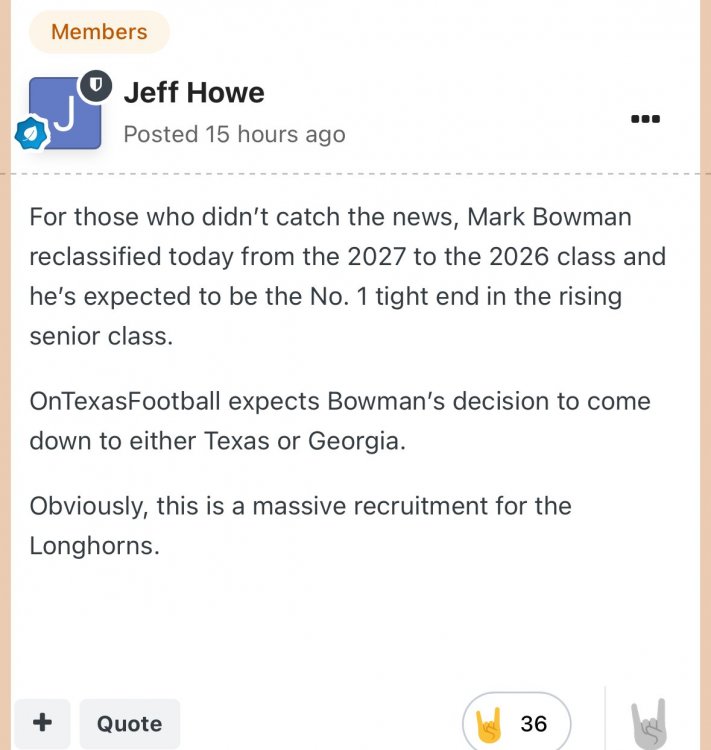
Task: Open Jeff Howe's "J" avatar thumbnail
Action: point(65,113)
